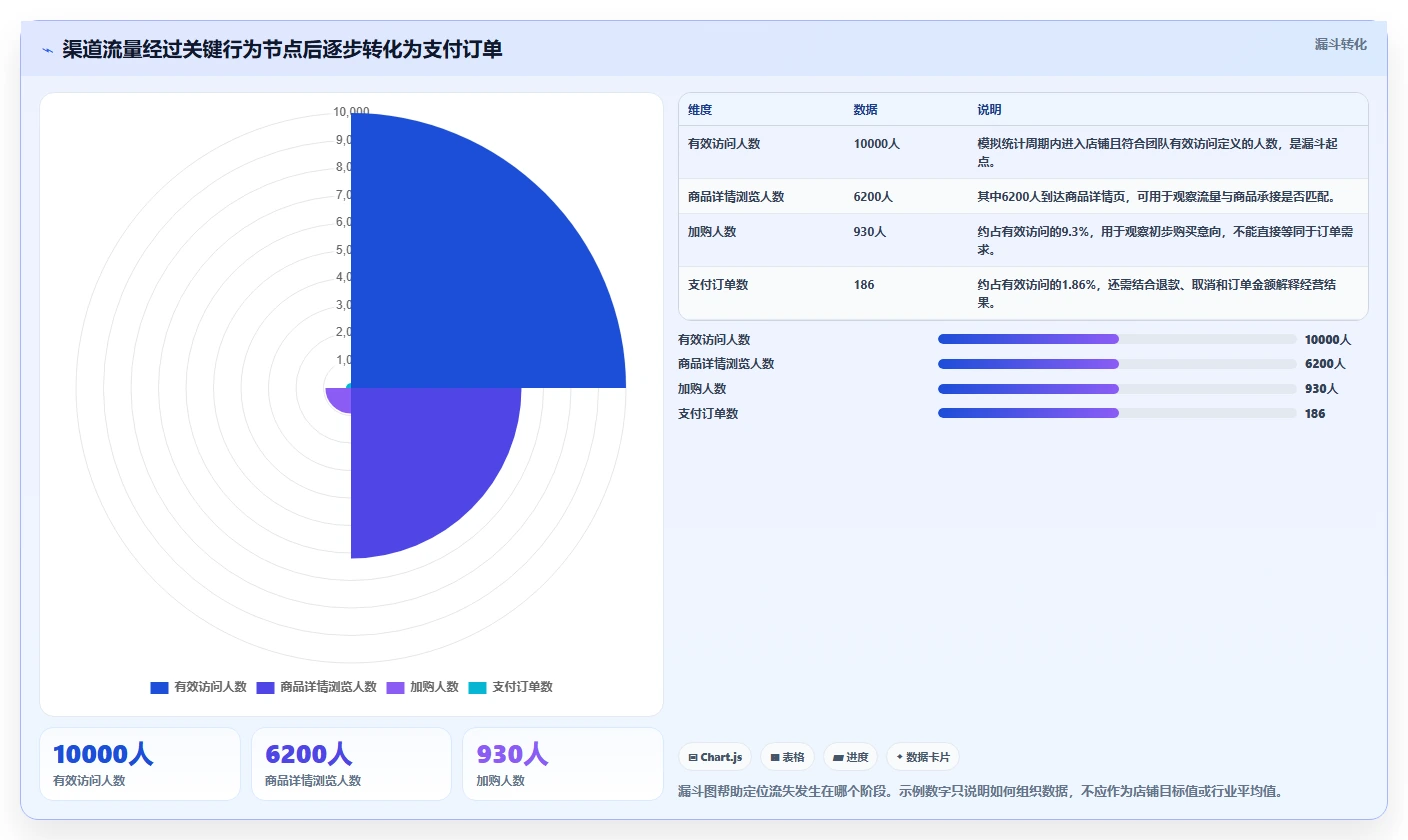Viewport: 1408px width, 840px height.
Task: Click the 加购人数 table row label
Action: (x=712, y=232)
